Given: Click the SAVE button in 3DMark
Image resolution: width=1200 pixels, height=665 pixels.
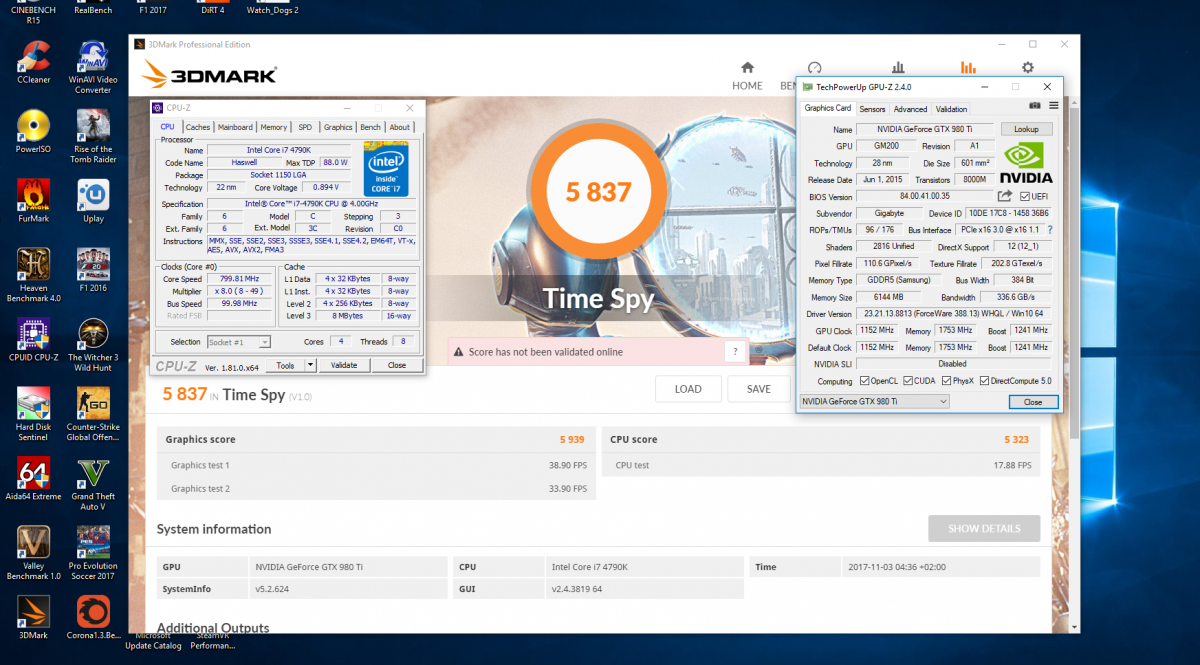Looking at the screenshot, I should 759,389.
